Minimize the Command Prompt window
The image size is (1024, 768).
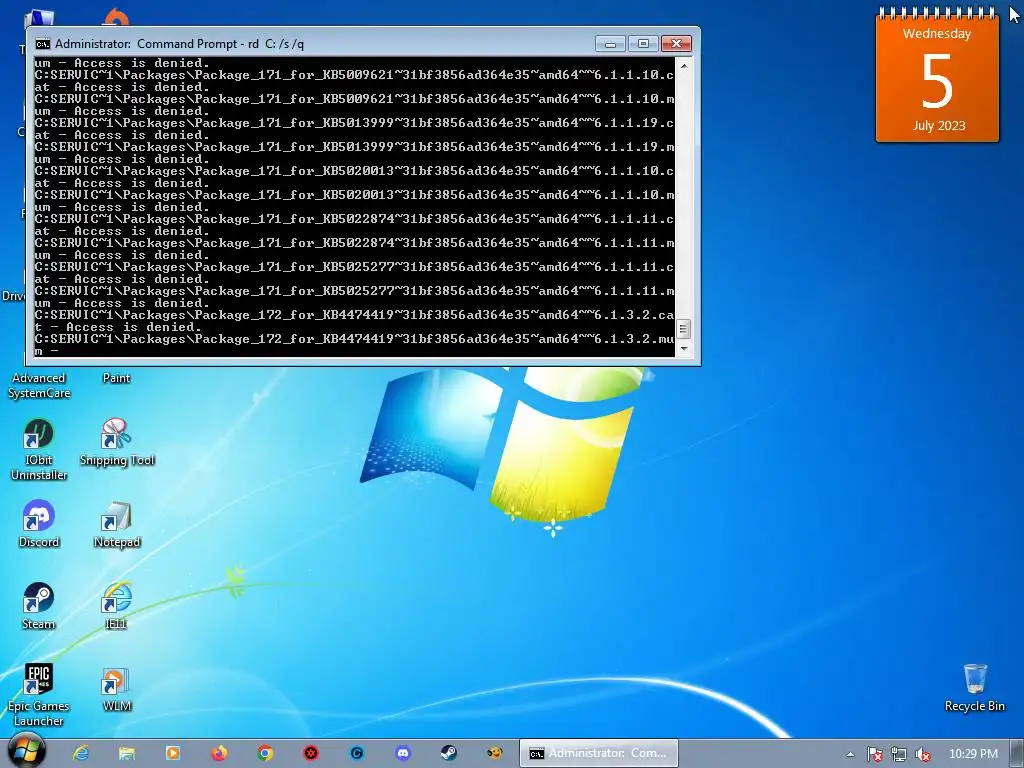click(610, 44)
